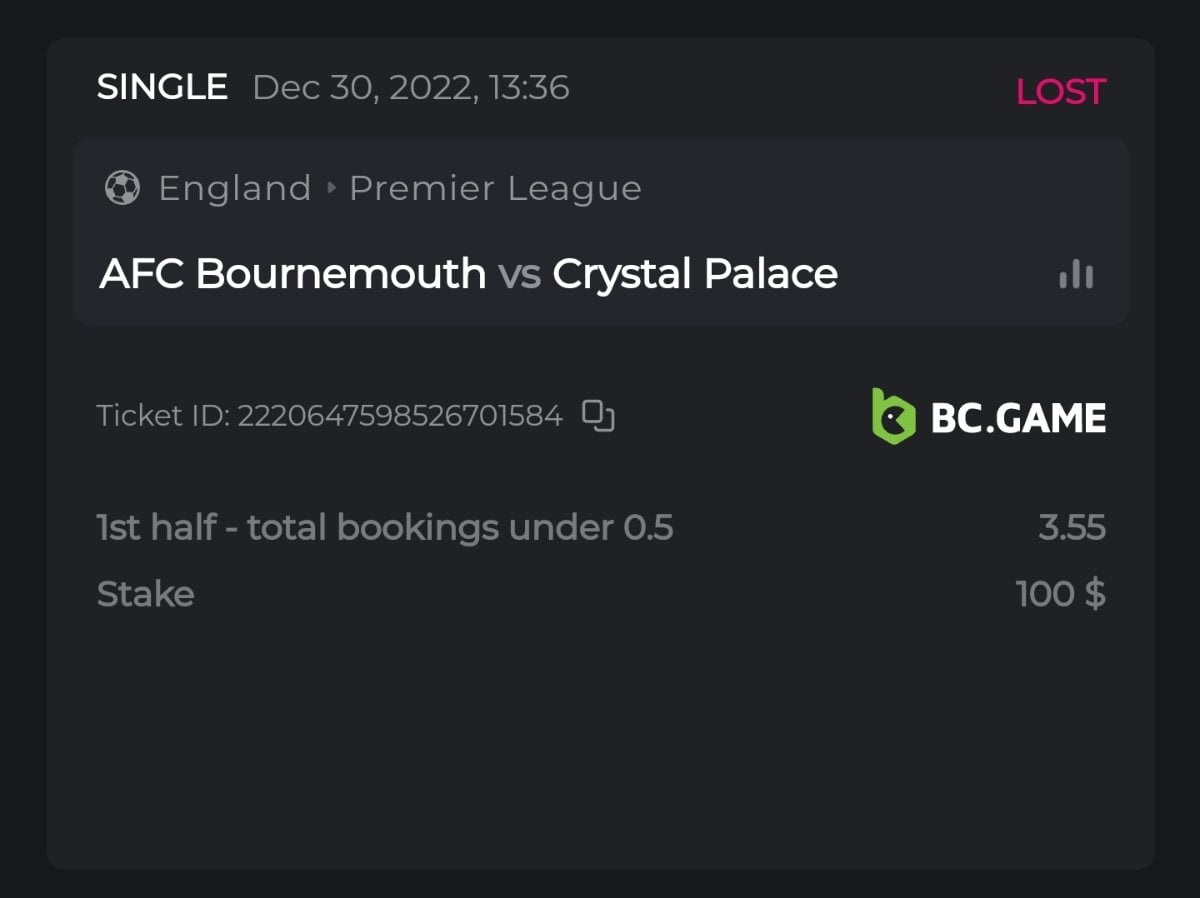Image resolution: width=1200 pixels, height=898 pixels.
Task: Open the Premier League link
Action: coord(495,188)
